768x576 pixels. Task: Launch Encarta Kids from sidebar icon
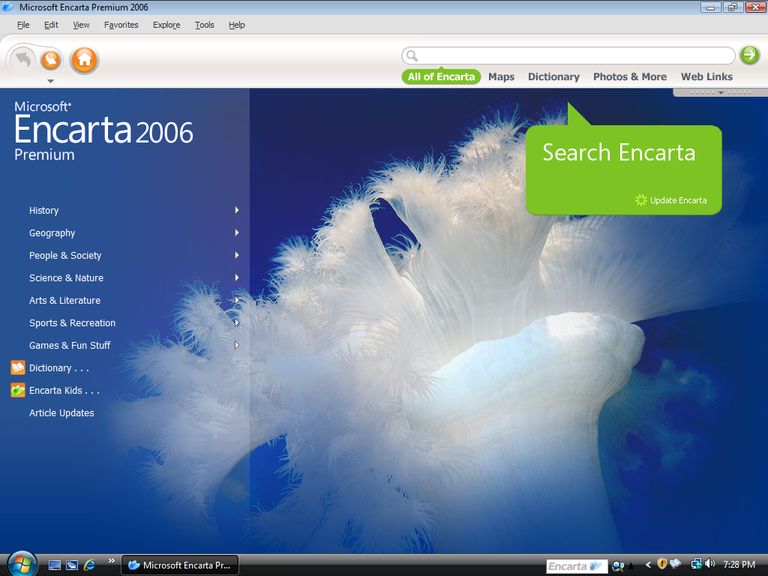tap(17, 390)
